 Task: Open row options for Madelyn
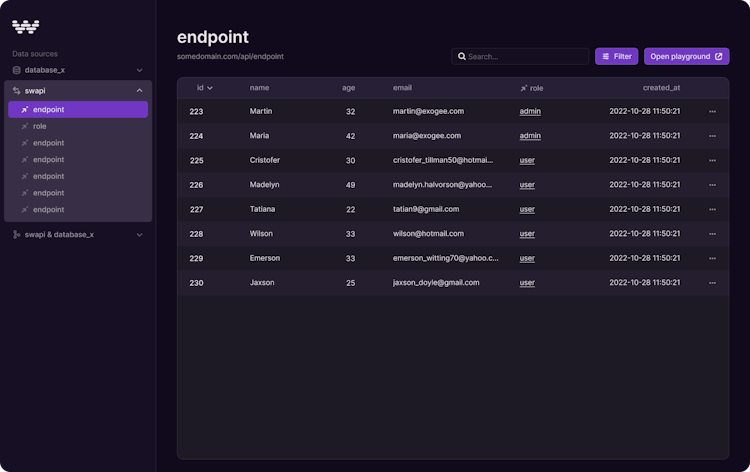[712, 185]
